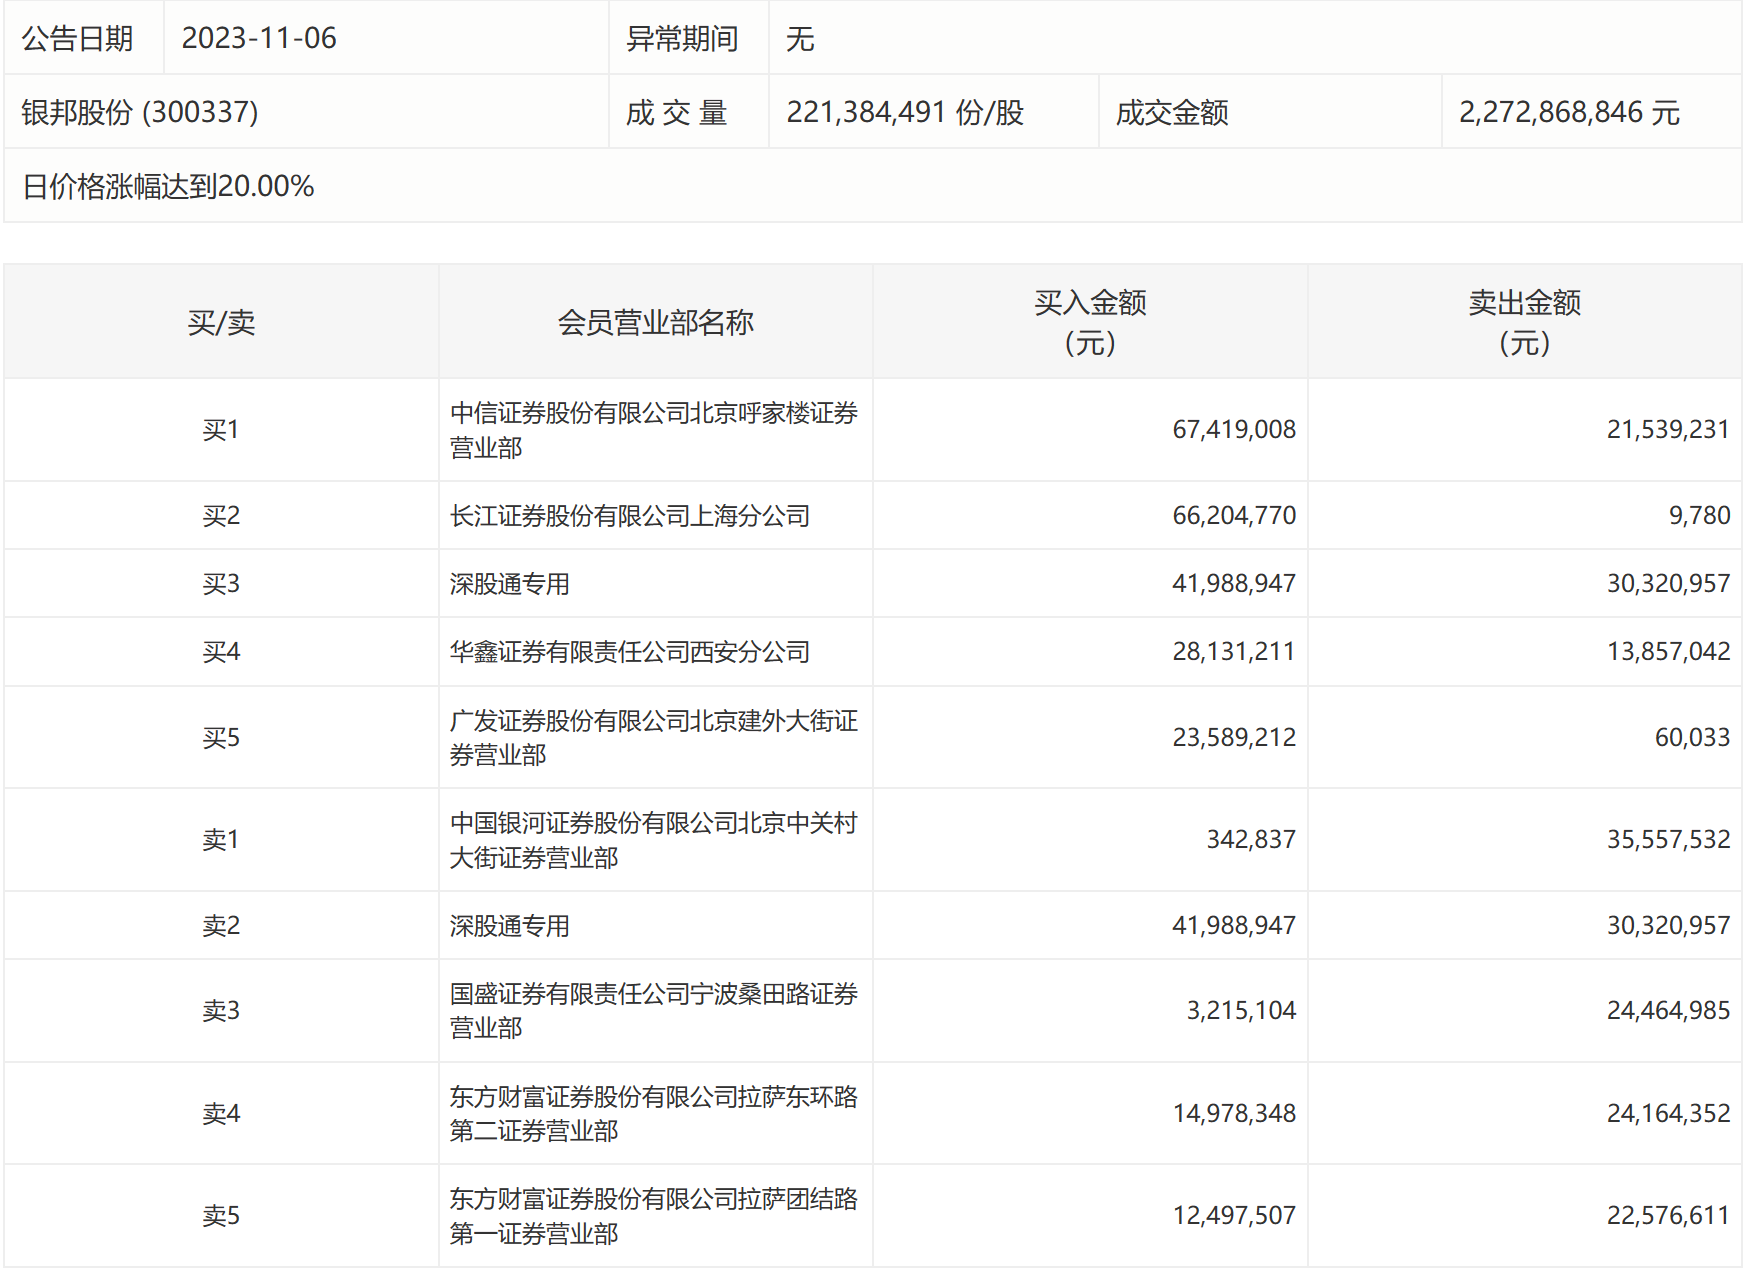The height and width of the screenshot is (1273, 1747).
Task: Select buy amount 12,497,507
Action: tap(1234, 1215)
